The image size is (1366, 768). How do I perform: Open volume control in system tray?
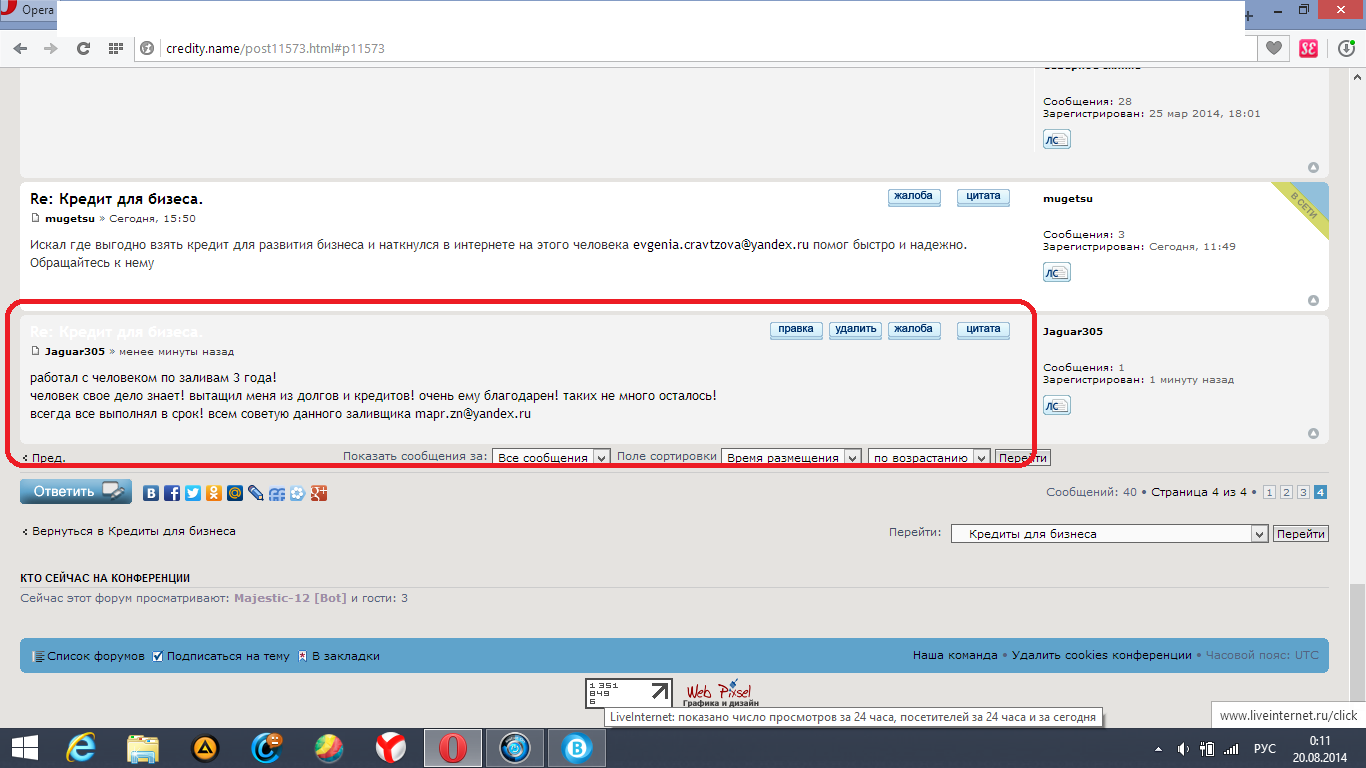[x=1182, y=749]
